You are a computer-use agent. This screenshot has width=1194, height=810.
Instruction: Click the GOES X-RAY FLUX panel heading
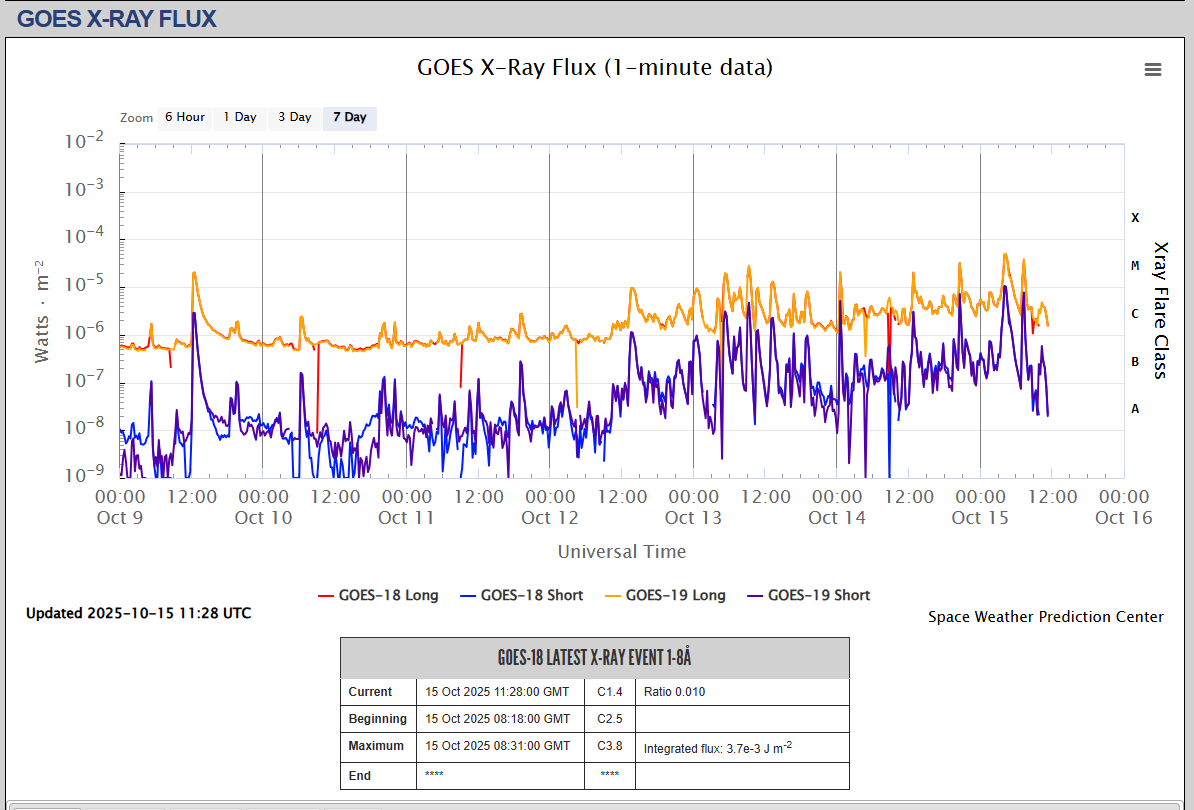(117, 18)
